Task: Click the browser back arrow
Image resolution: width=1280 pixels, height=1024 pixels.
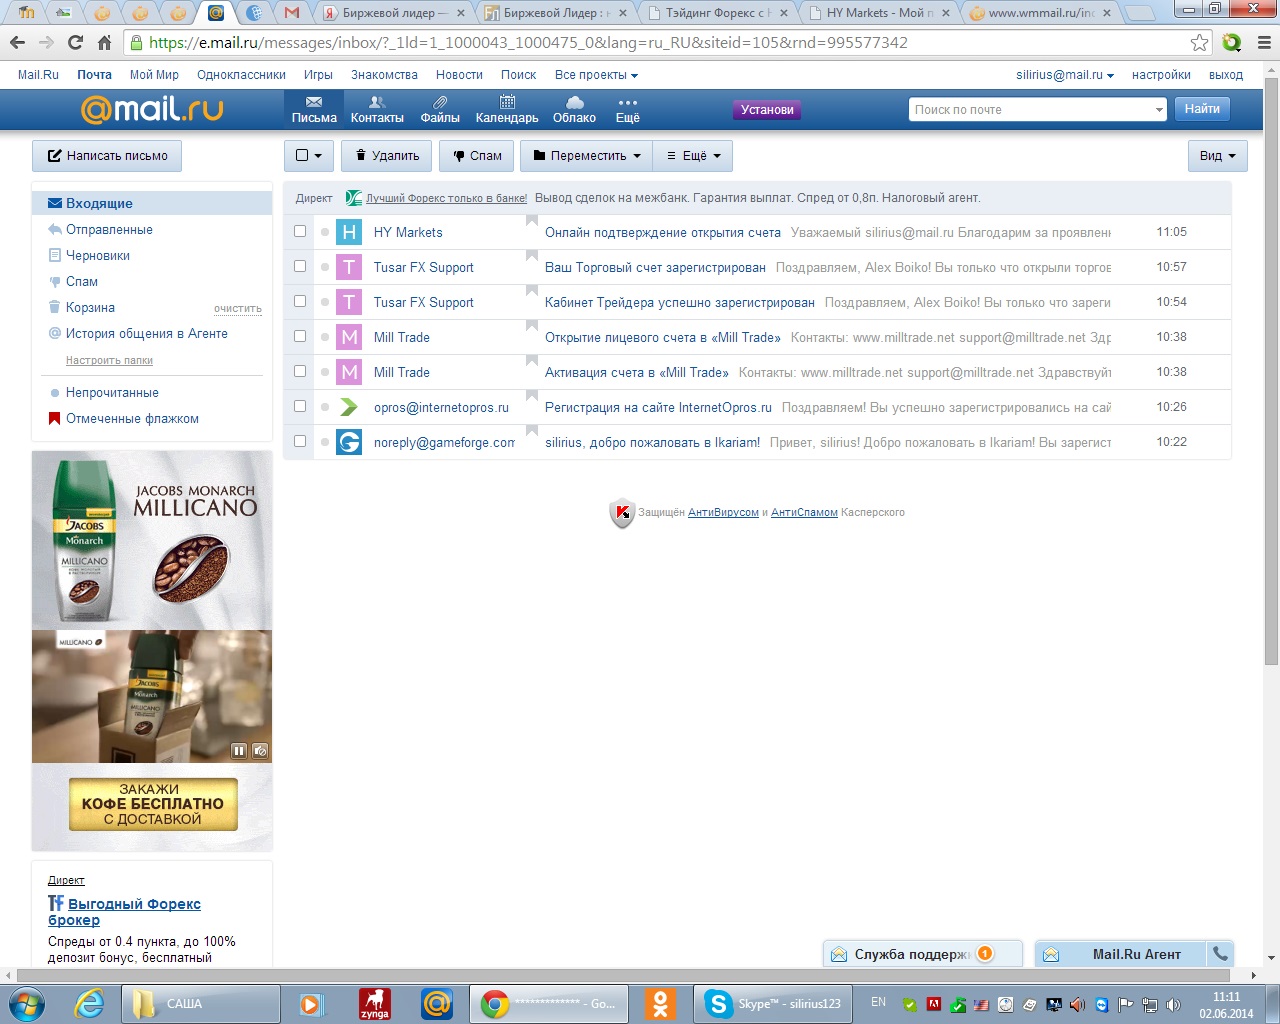Action: click(x=17, y=42)
